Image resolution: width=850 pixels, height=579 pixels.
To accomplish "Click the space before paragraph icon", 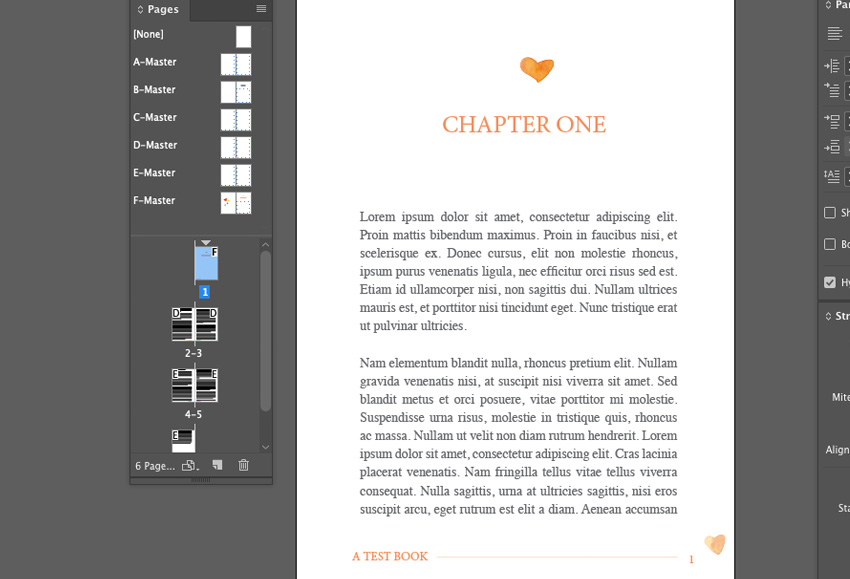I will click(833, 119).
